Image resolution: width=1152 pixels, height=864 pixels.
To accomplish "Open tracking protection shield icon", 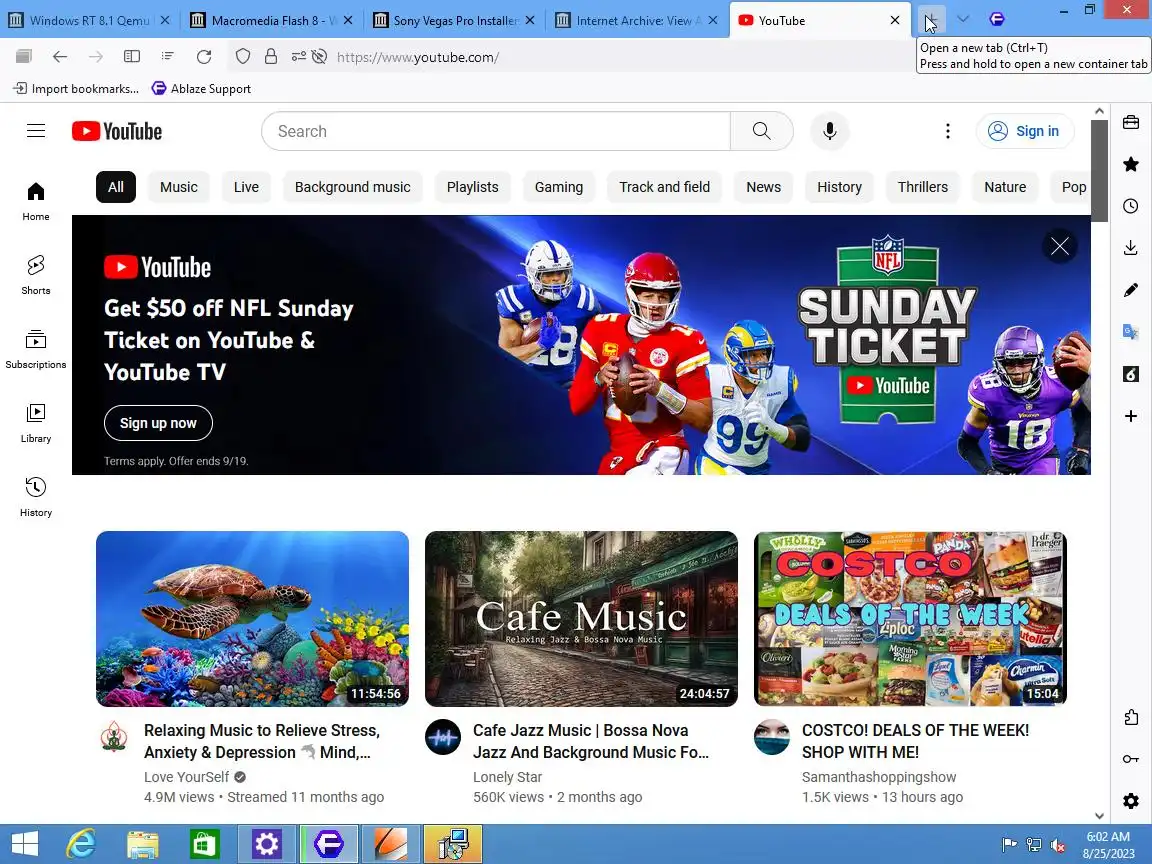I will [243, 57].
